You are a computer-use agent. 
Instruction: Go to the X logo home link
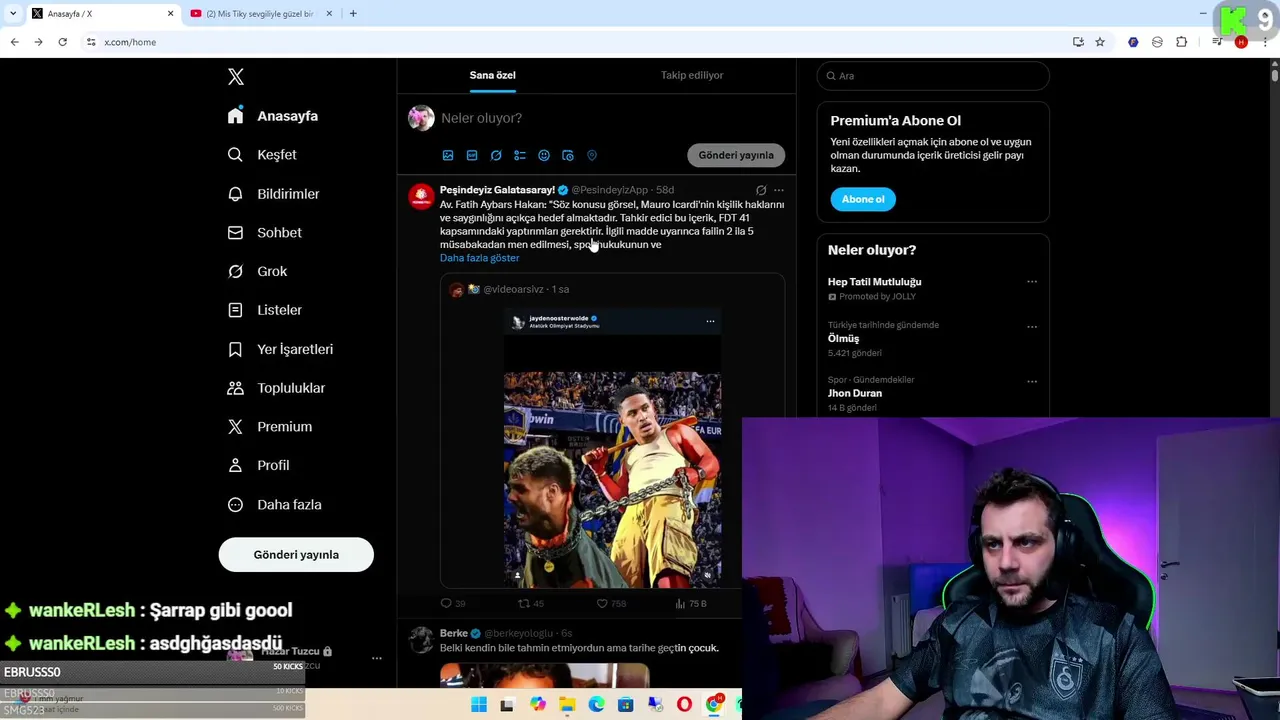pyautogui.click(x=236, y=77)
